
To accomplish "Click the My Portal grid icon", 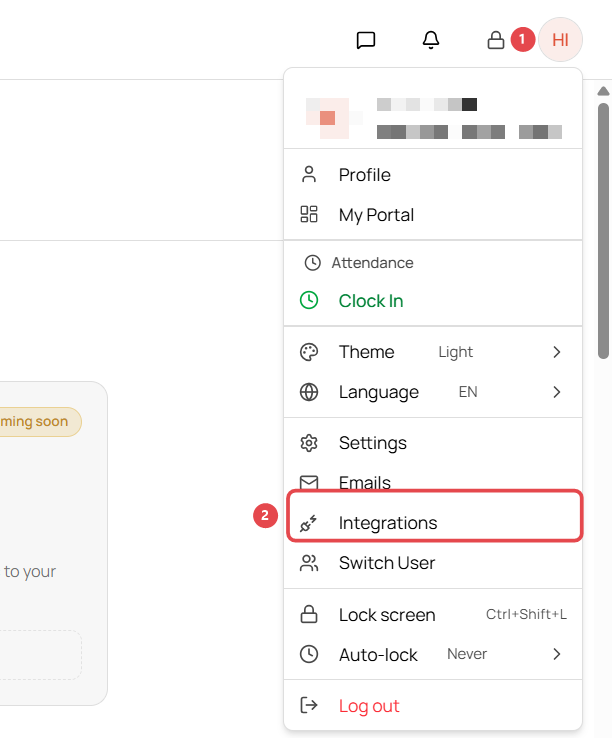I will coord(309,214).
